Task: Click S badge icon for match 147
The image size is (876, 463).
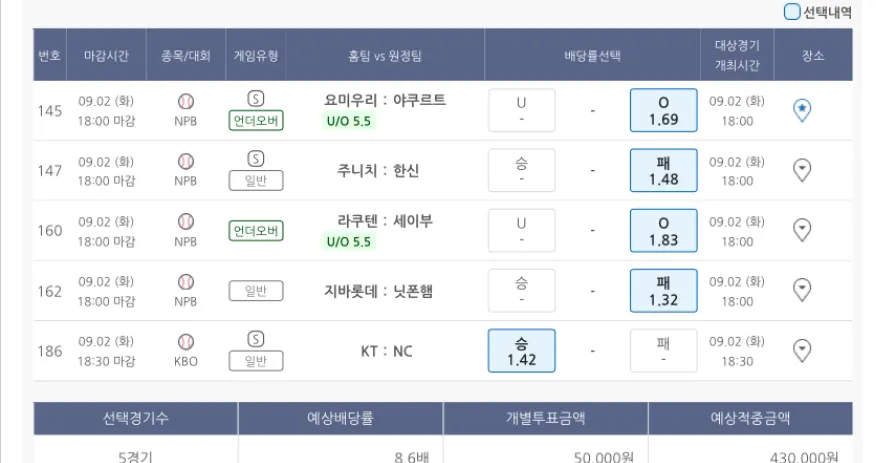Action: click(x=256, y=159)
